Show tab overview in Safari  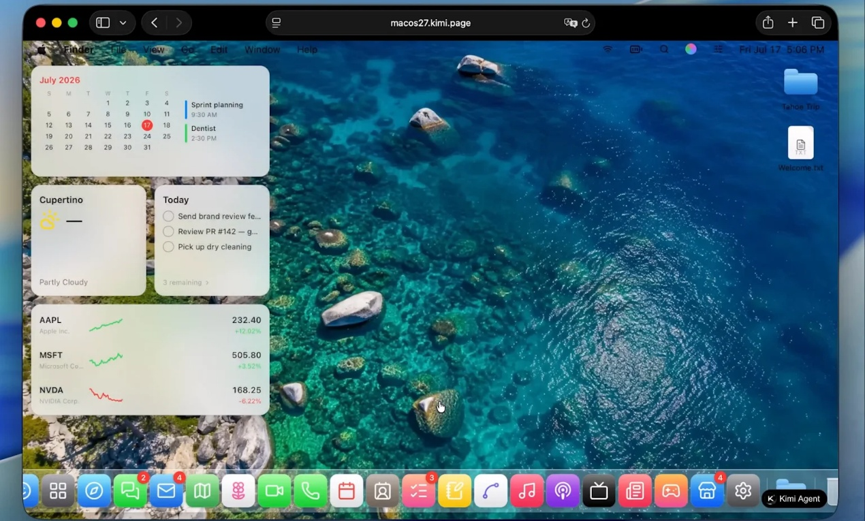click(x=818, y=23)
